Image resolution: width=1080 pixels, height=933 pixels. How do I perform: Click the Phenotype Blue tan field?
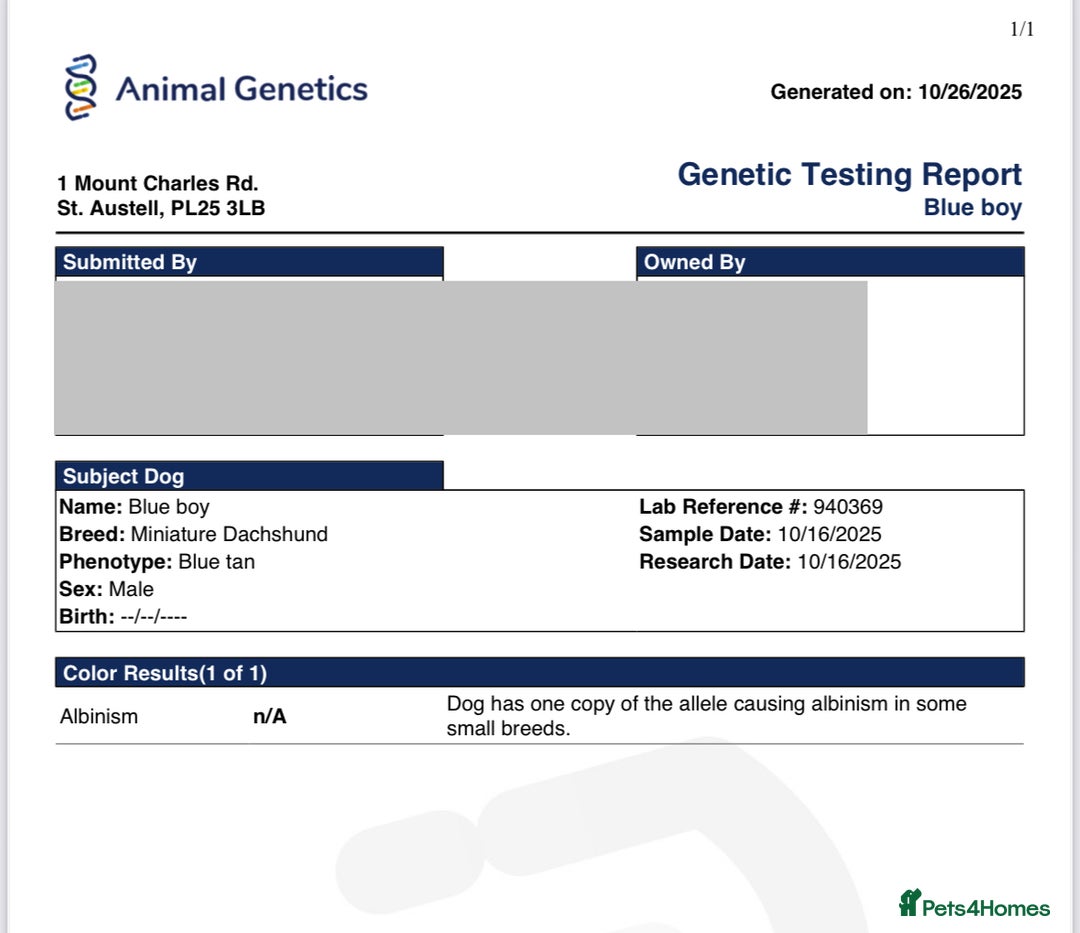[x=216, y=561]
